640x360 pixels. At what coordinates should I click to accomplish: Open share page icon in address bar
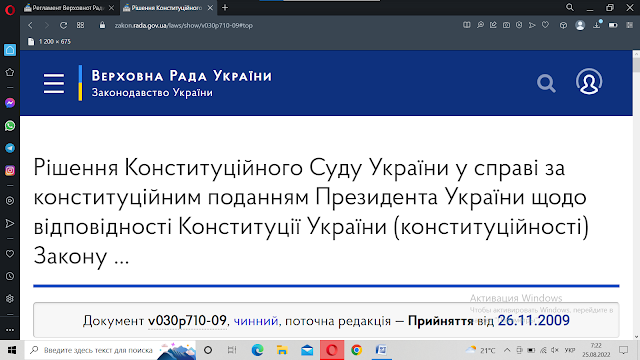[493, 25]
